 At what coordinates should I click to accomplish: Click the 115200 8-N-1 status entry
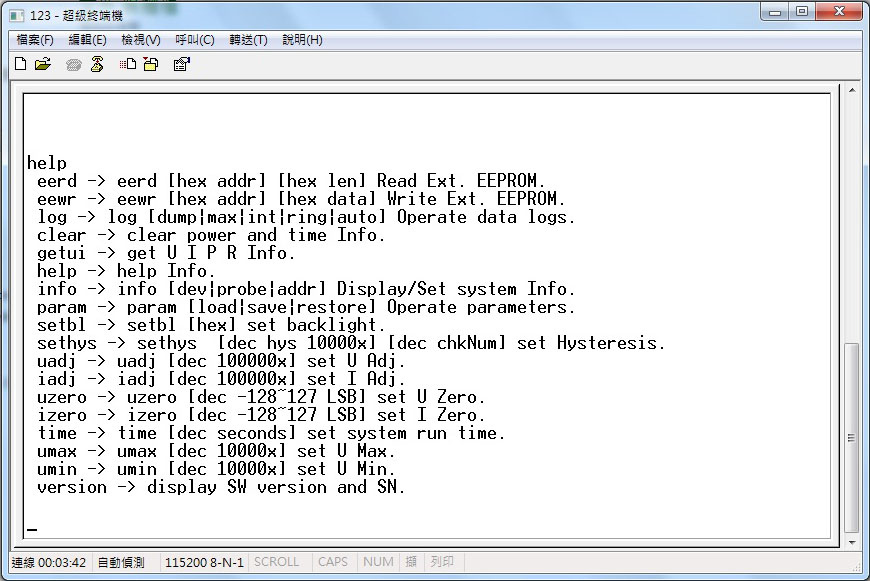(x=204, y=563)
